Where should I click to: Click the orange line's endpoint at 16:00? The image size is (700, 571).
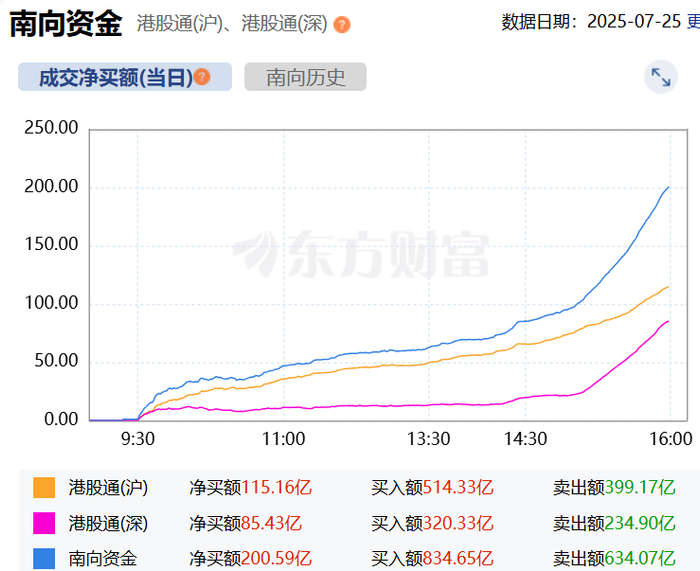click(x=668, y=287)
